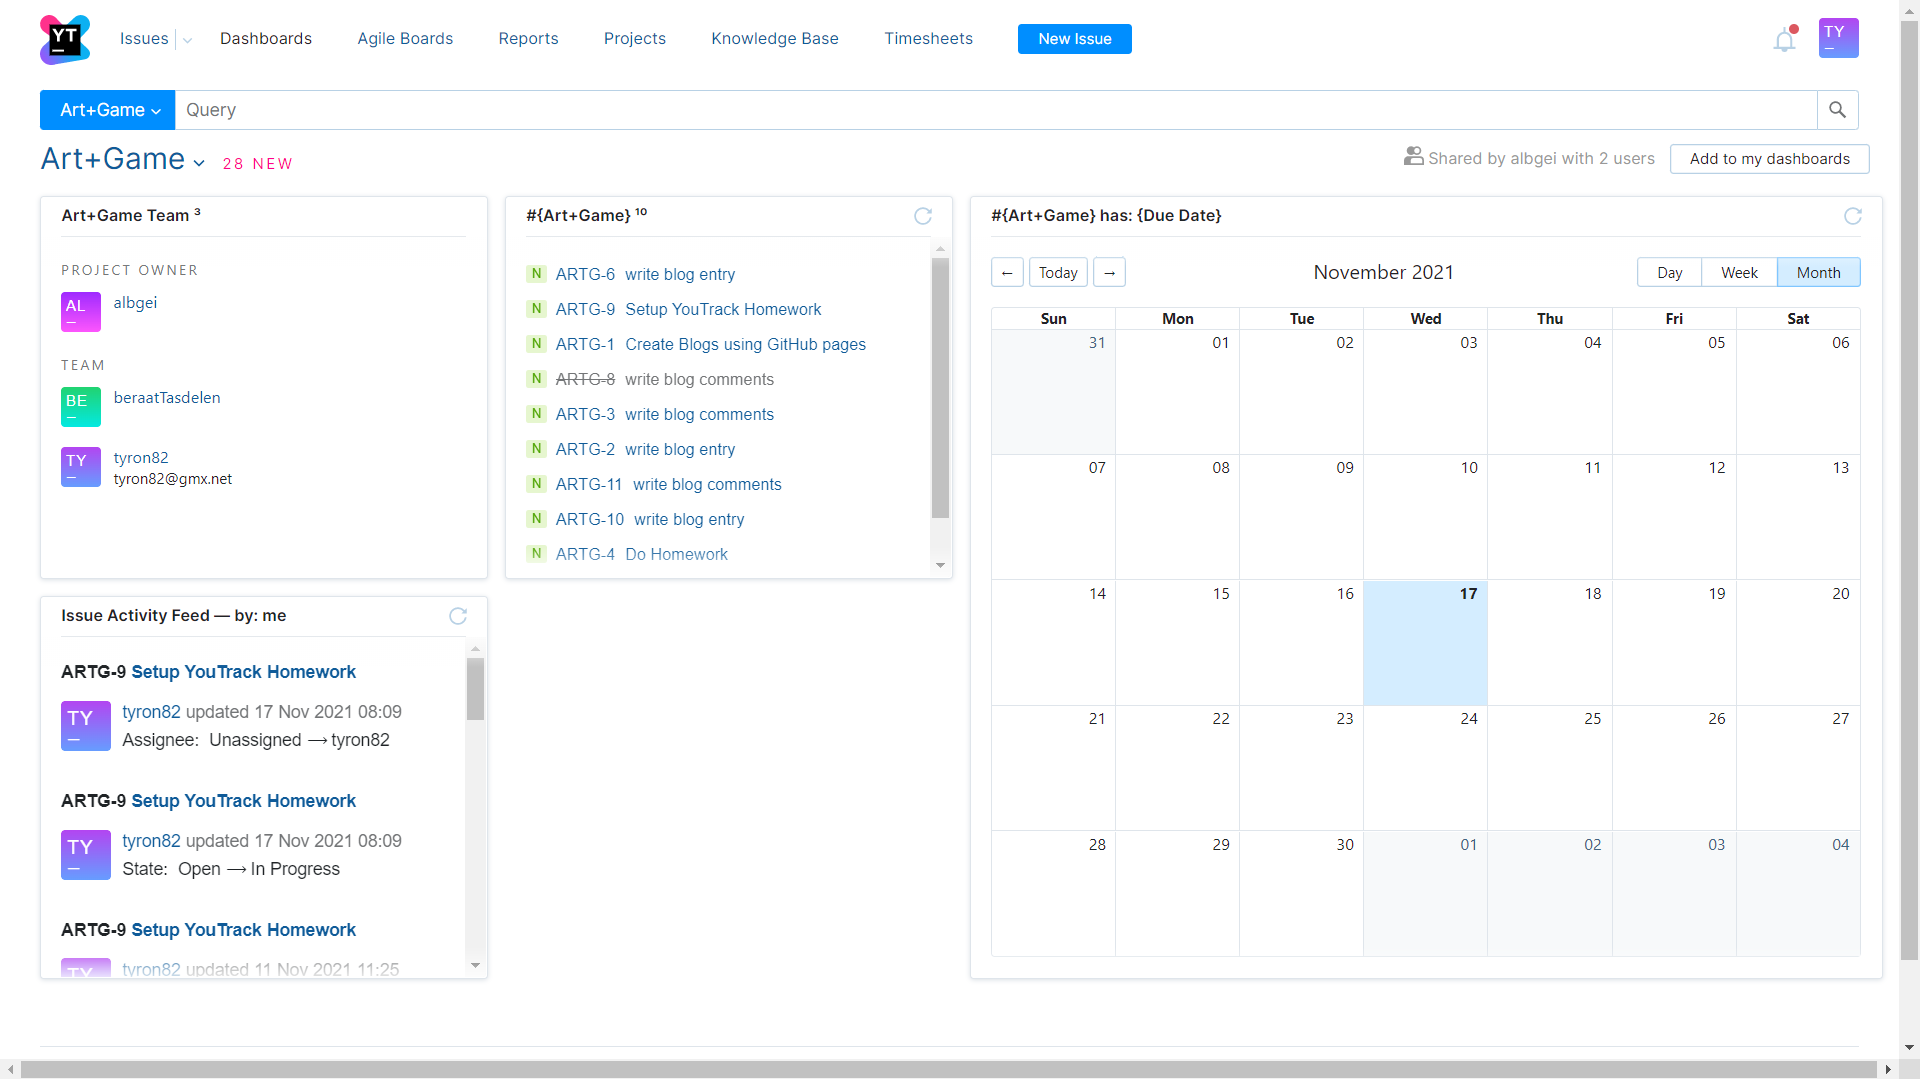Create a New Issue
Image resolution: width=1920 pixels, height=1079 pixels.
[1075, 39]
